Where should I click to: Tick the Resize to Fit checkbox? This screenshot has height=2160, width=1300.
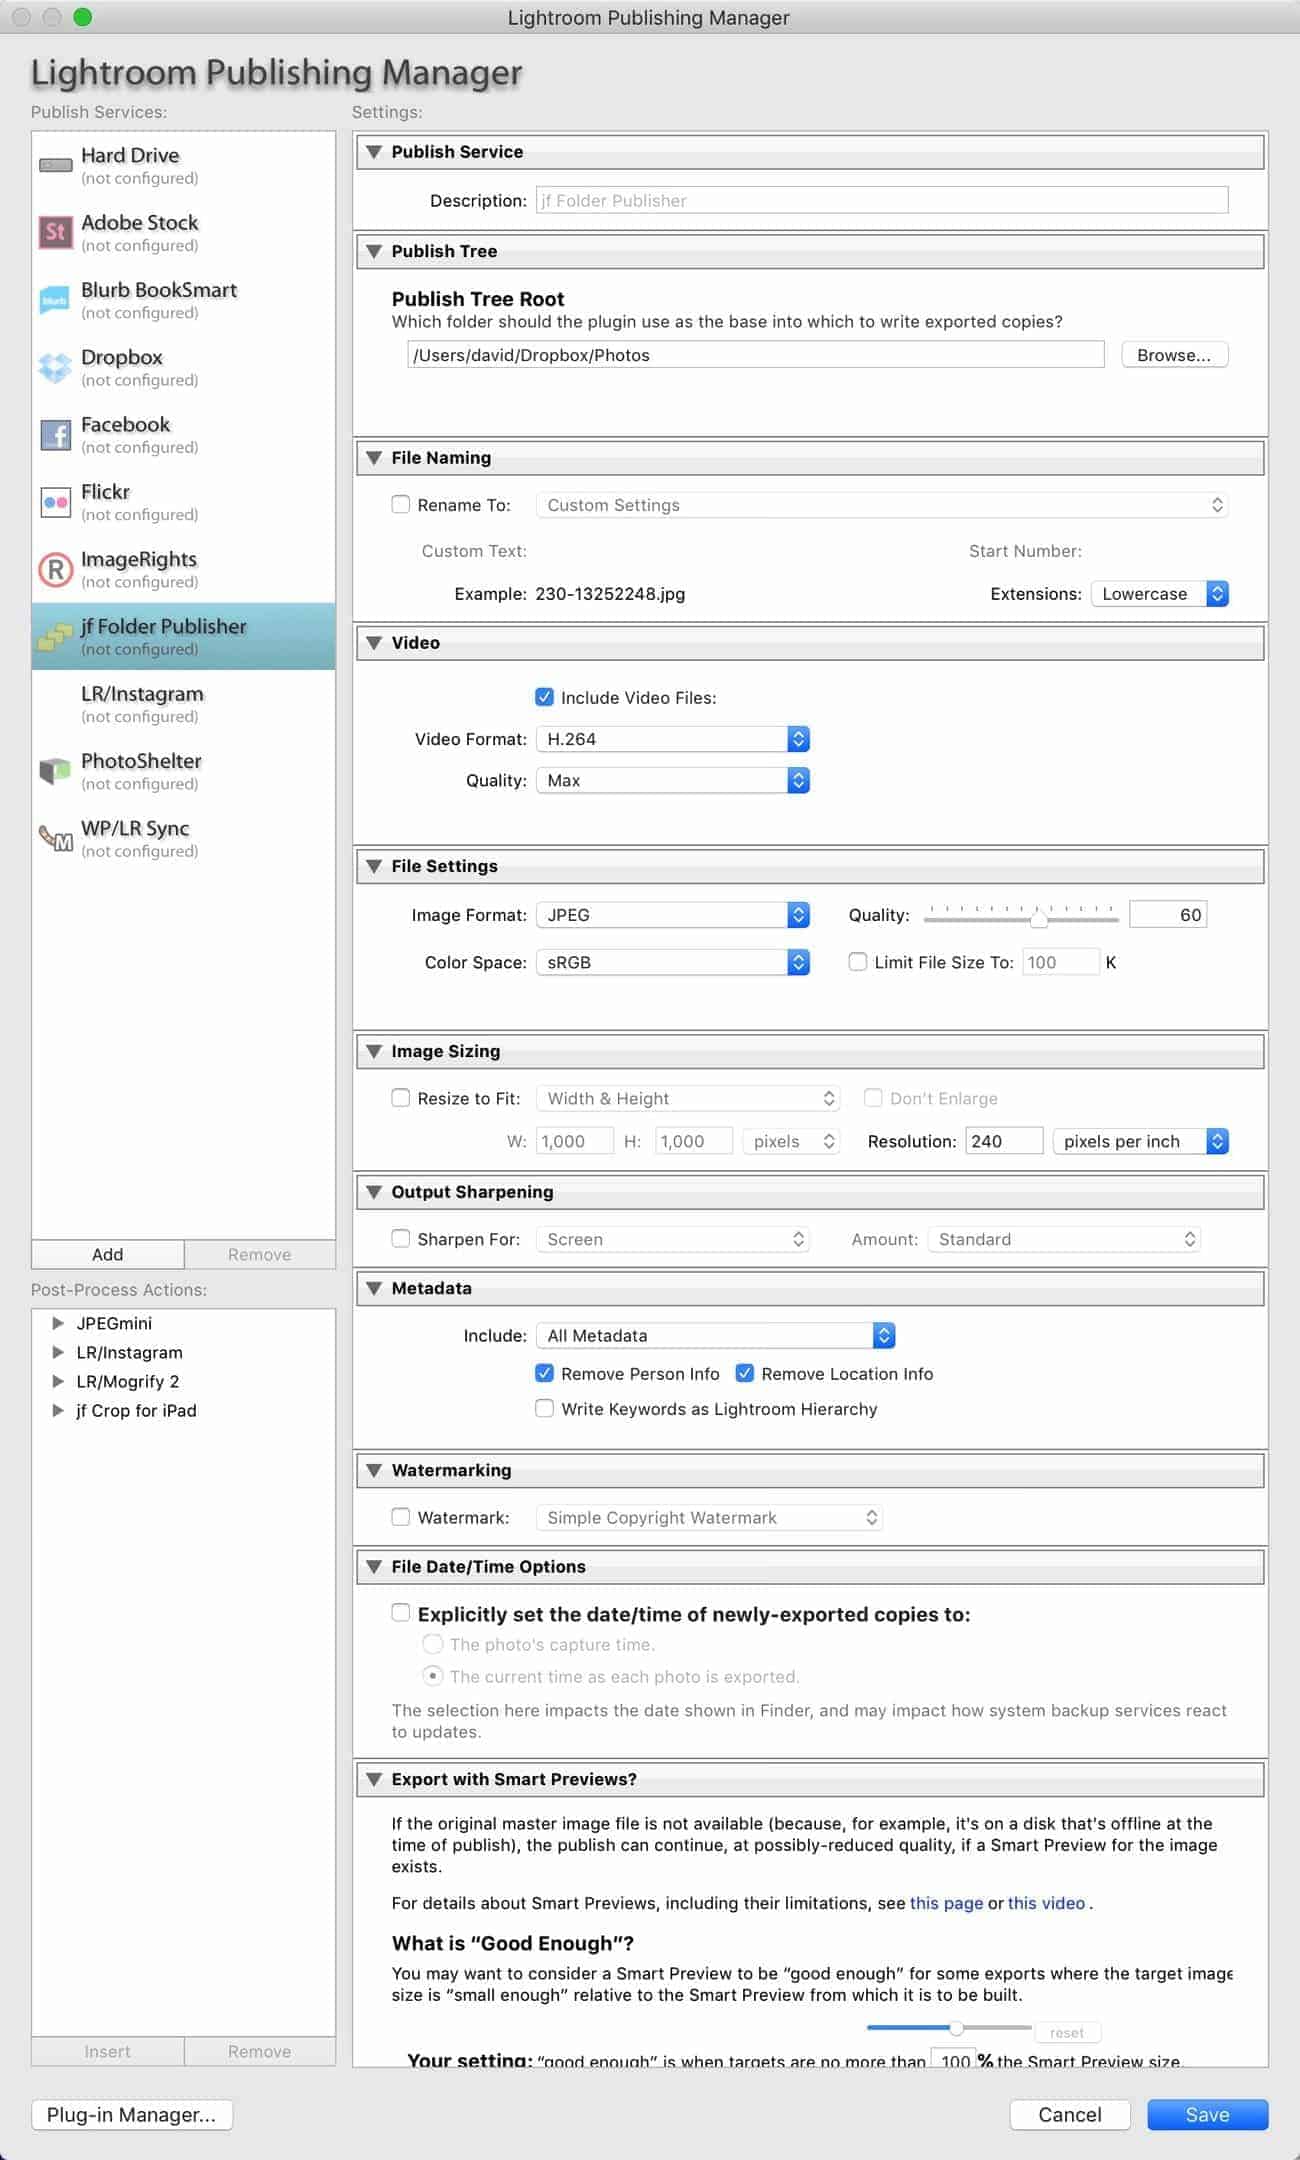click(x=401, y=1098)
